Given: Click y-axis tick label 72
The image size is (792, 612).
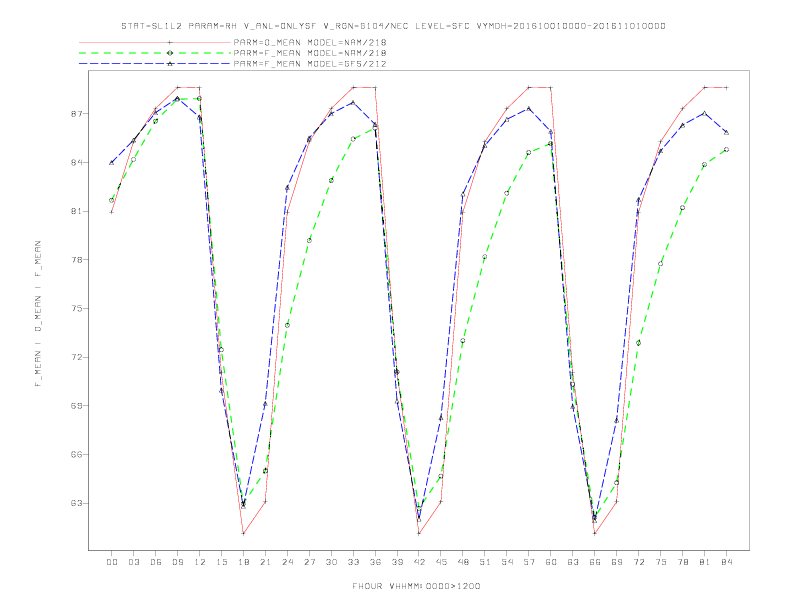Looking at the screenshot, I should pyautogui.click(x=76, y=358).
